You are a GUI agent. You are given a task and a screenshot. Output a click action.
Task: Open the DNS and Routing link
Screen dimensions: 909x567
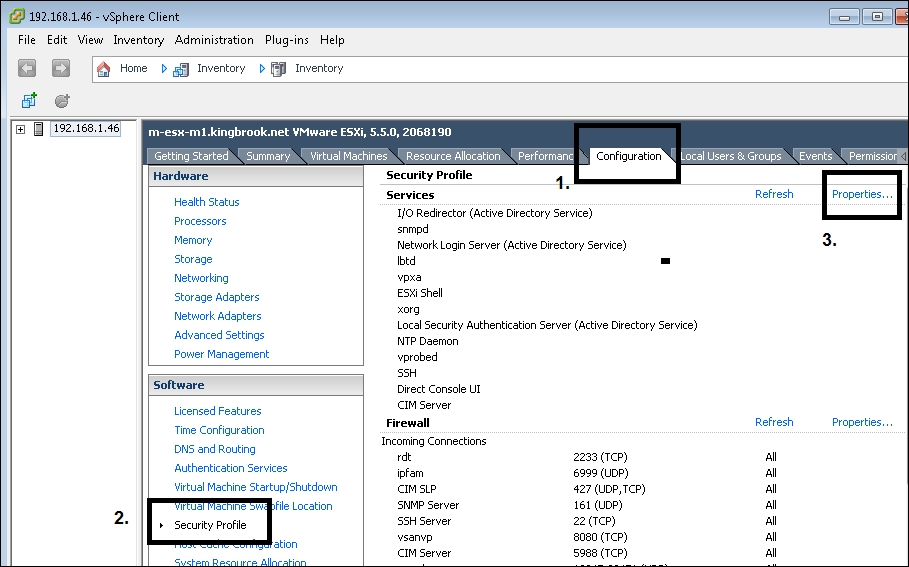pos(214,449)
